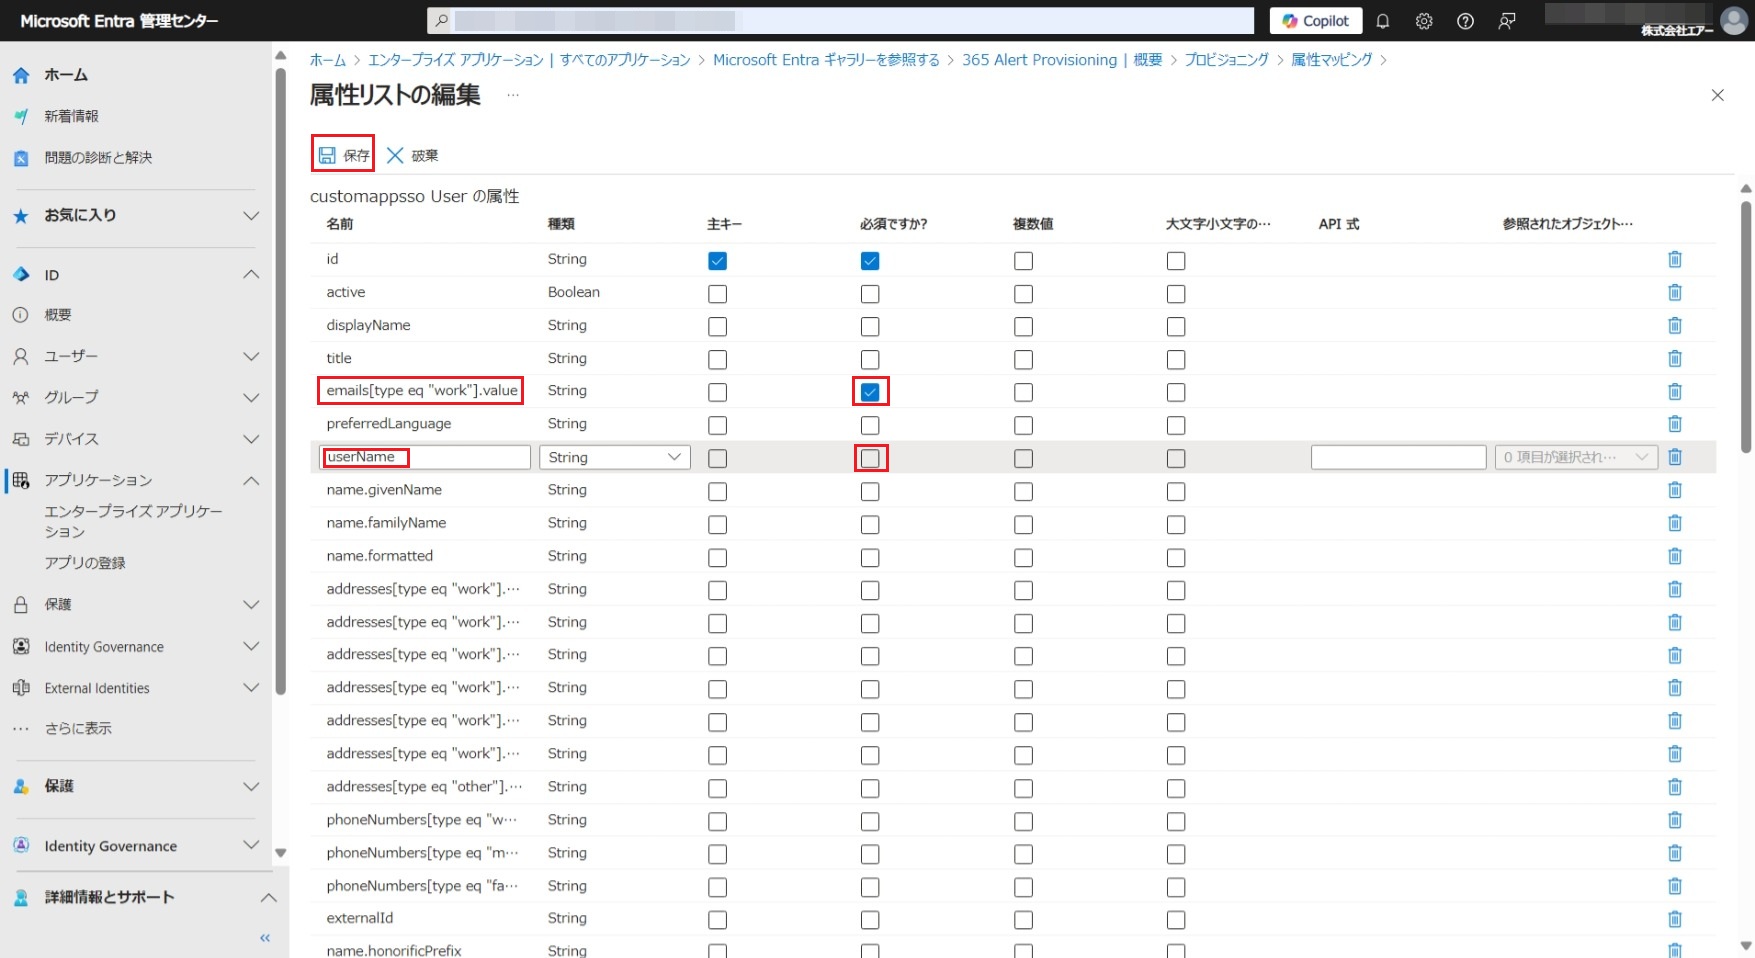Check the required checkbox for userName row
Viewport: 1755px width, 958px height.
click(x=870, y=458)
